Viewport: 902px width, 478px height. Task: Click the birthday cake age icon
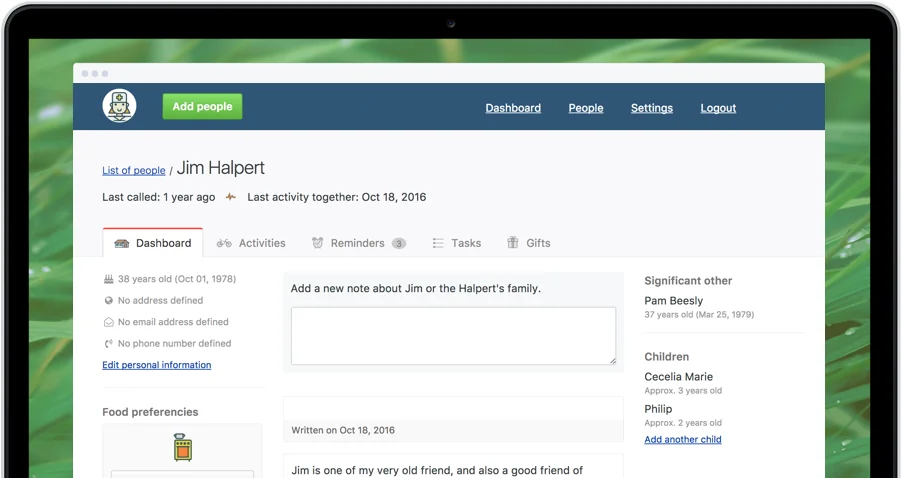tap(109, 279)
